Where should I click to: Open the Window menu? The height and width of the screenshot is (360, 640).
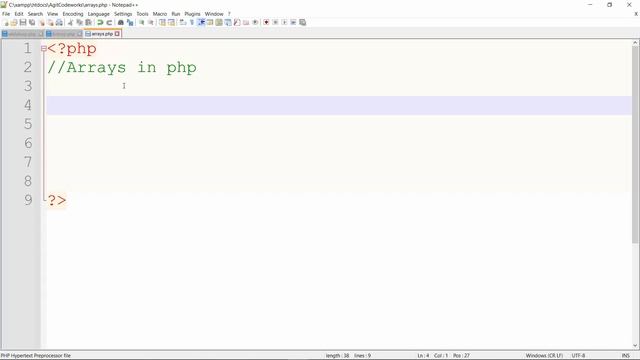(x=214, y=14)
